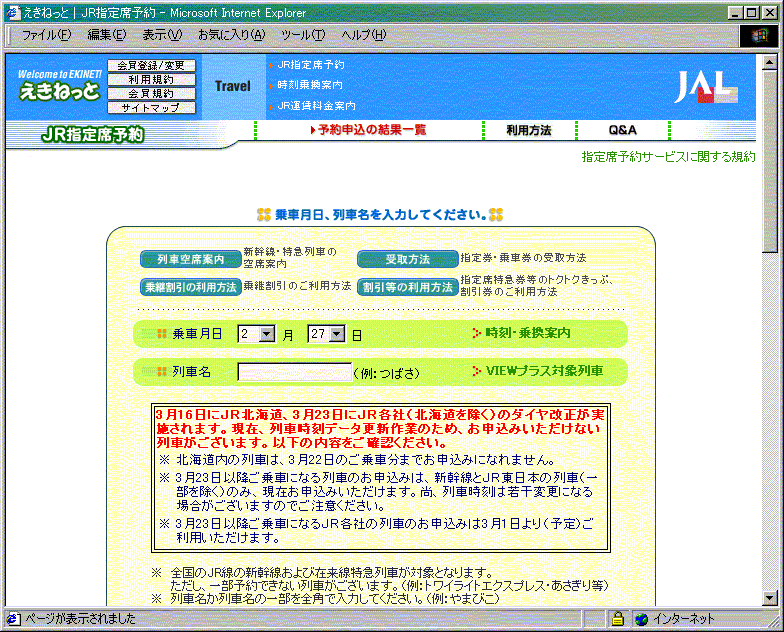This screenshot has height=632, width=784.
Task: Click the JAL logo banner
Action: pyautogui.click(x=705, y=87)
